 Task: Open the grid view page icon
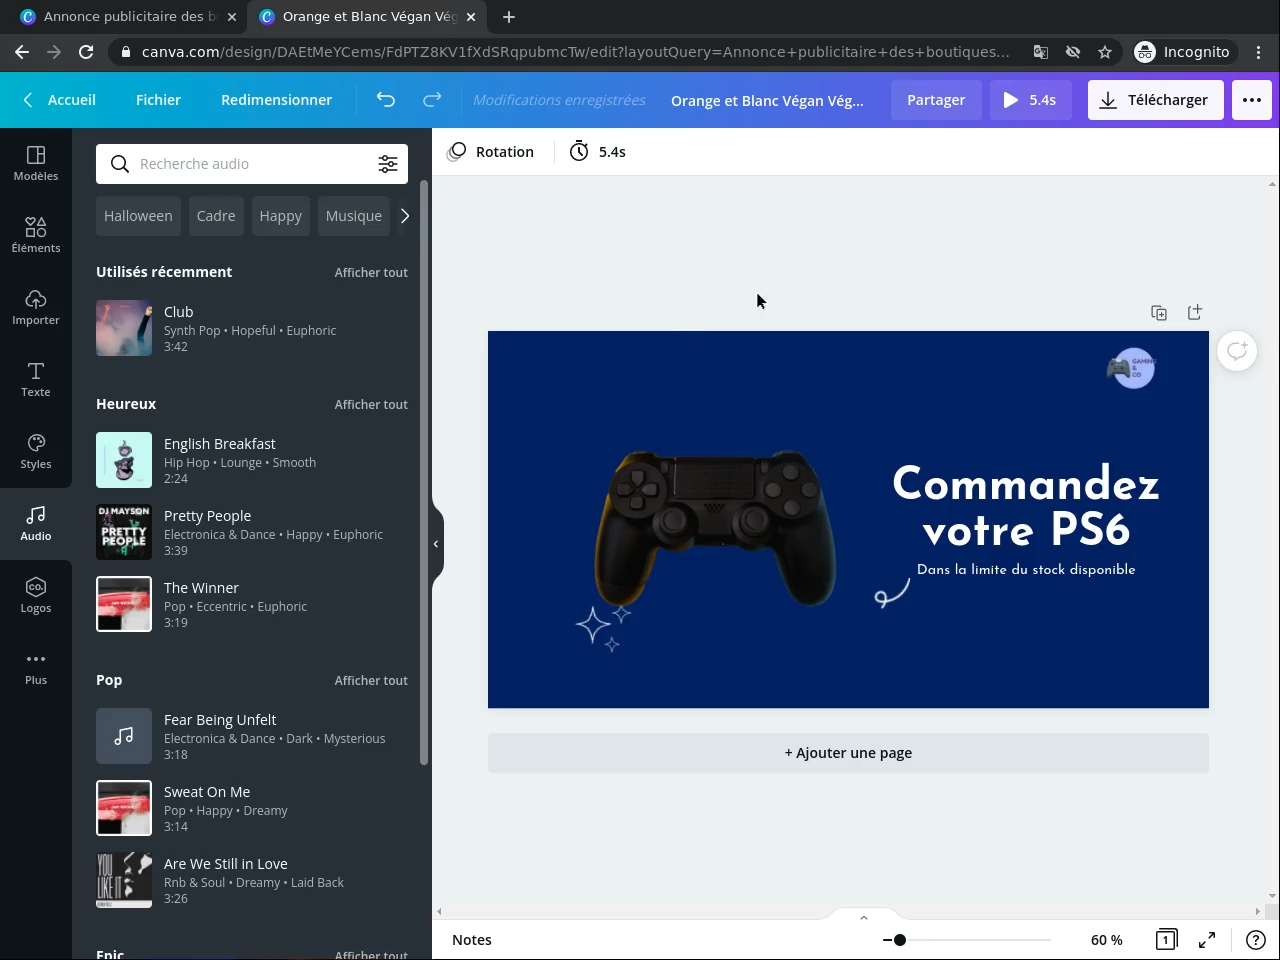click(1166, 940)
